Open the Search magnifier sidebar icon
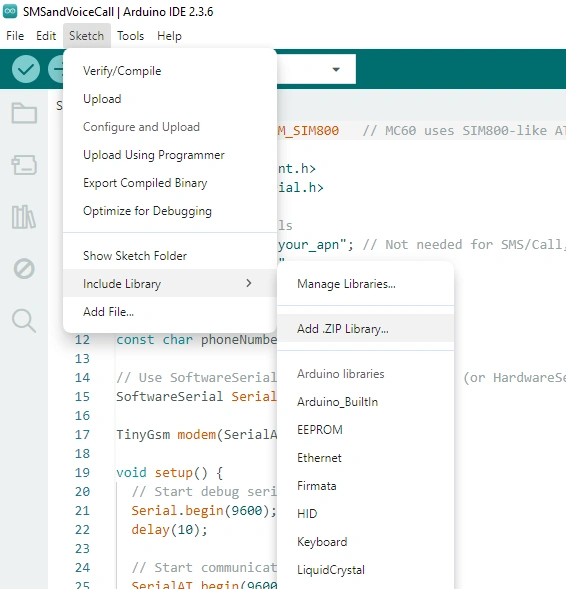Screen dimensions: 566x589 tap(24, 321)
